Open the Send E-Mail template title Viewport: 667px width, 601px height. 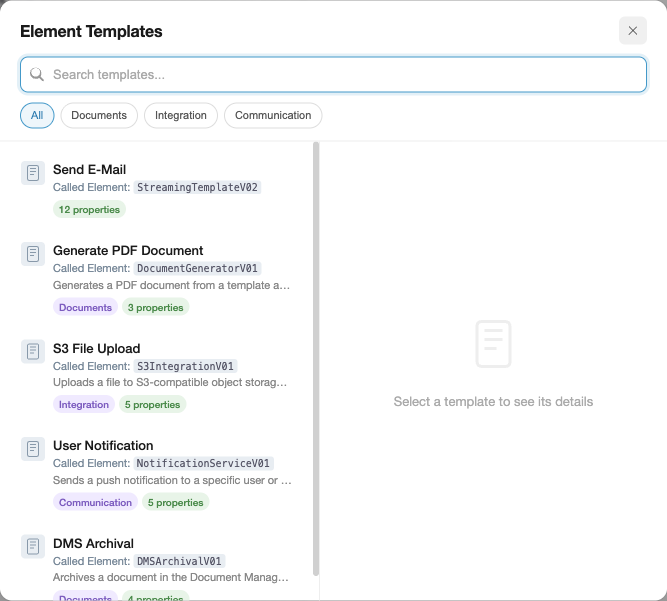[x=89, y=170]
